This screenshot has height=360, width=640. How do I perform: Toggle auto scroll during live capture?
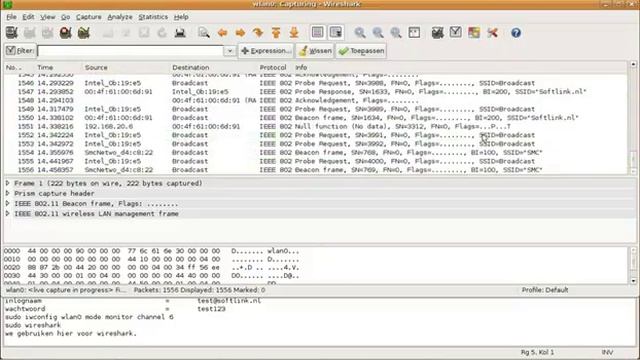336,33
